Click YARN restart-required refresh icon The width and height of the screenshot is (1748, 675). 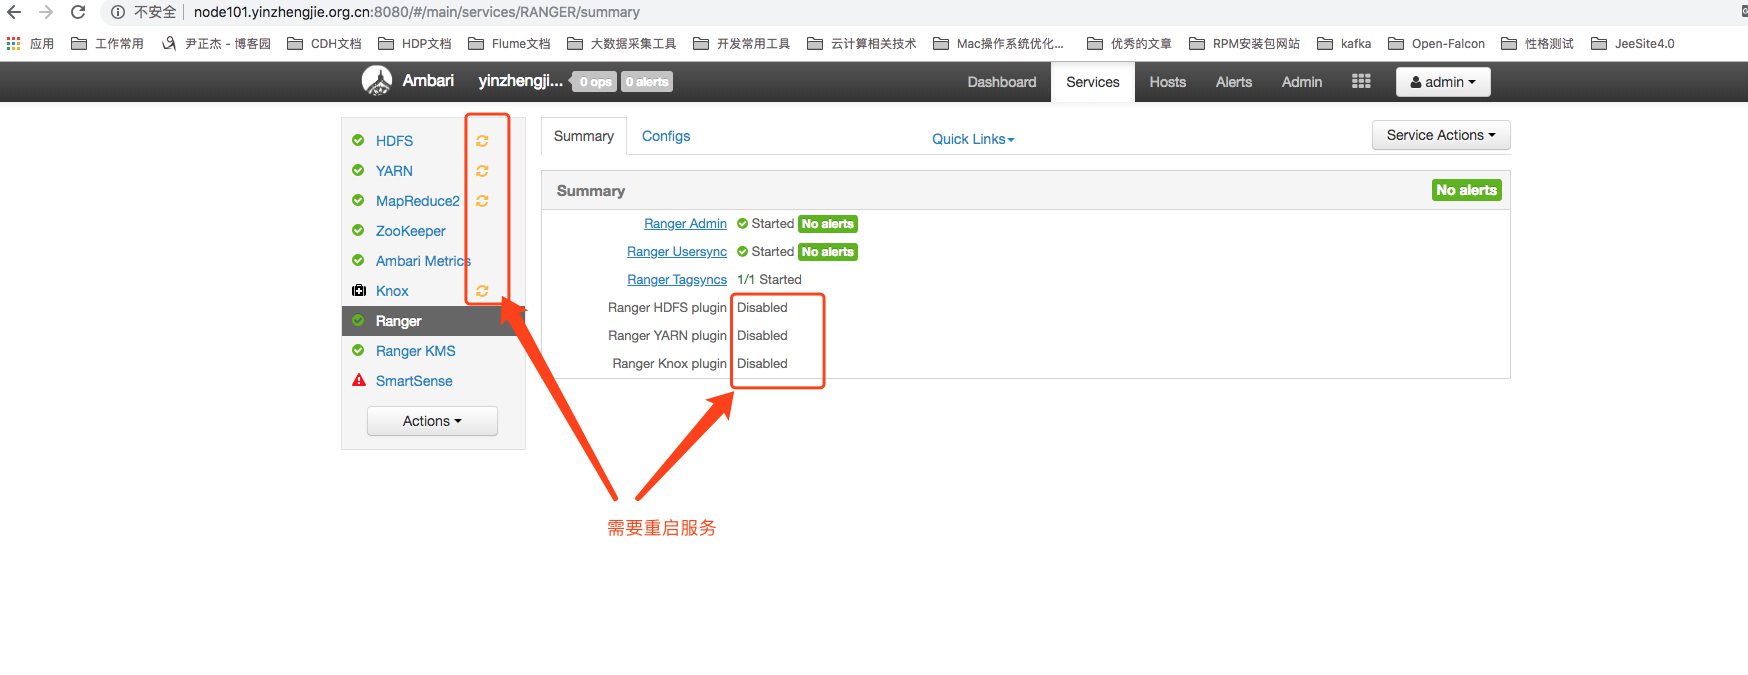click(482, 171)
